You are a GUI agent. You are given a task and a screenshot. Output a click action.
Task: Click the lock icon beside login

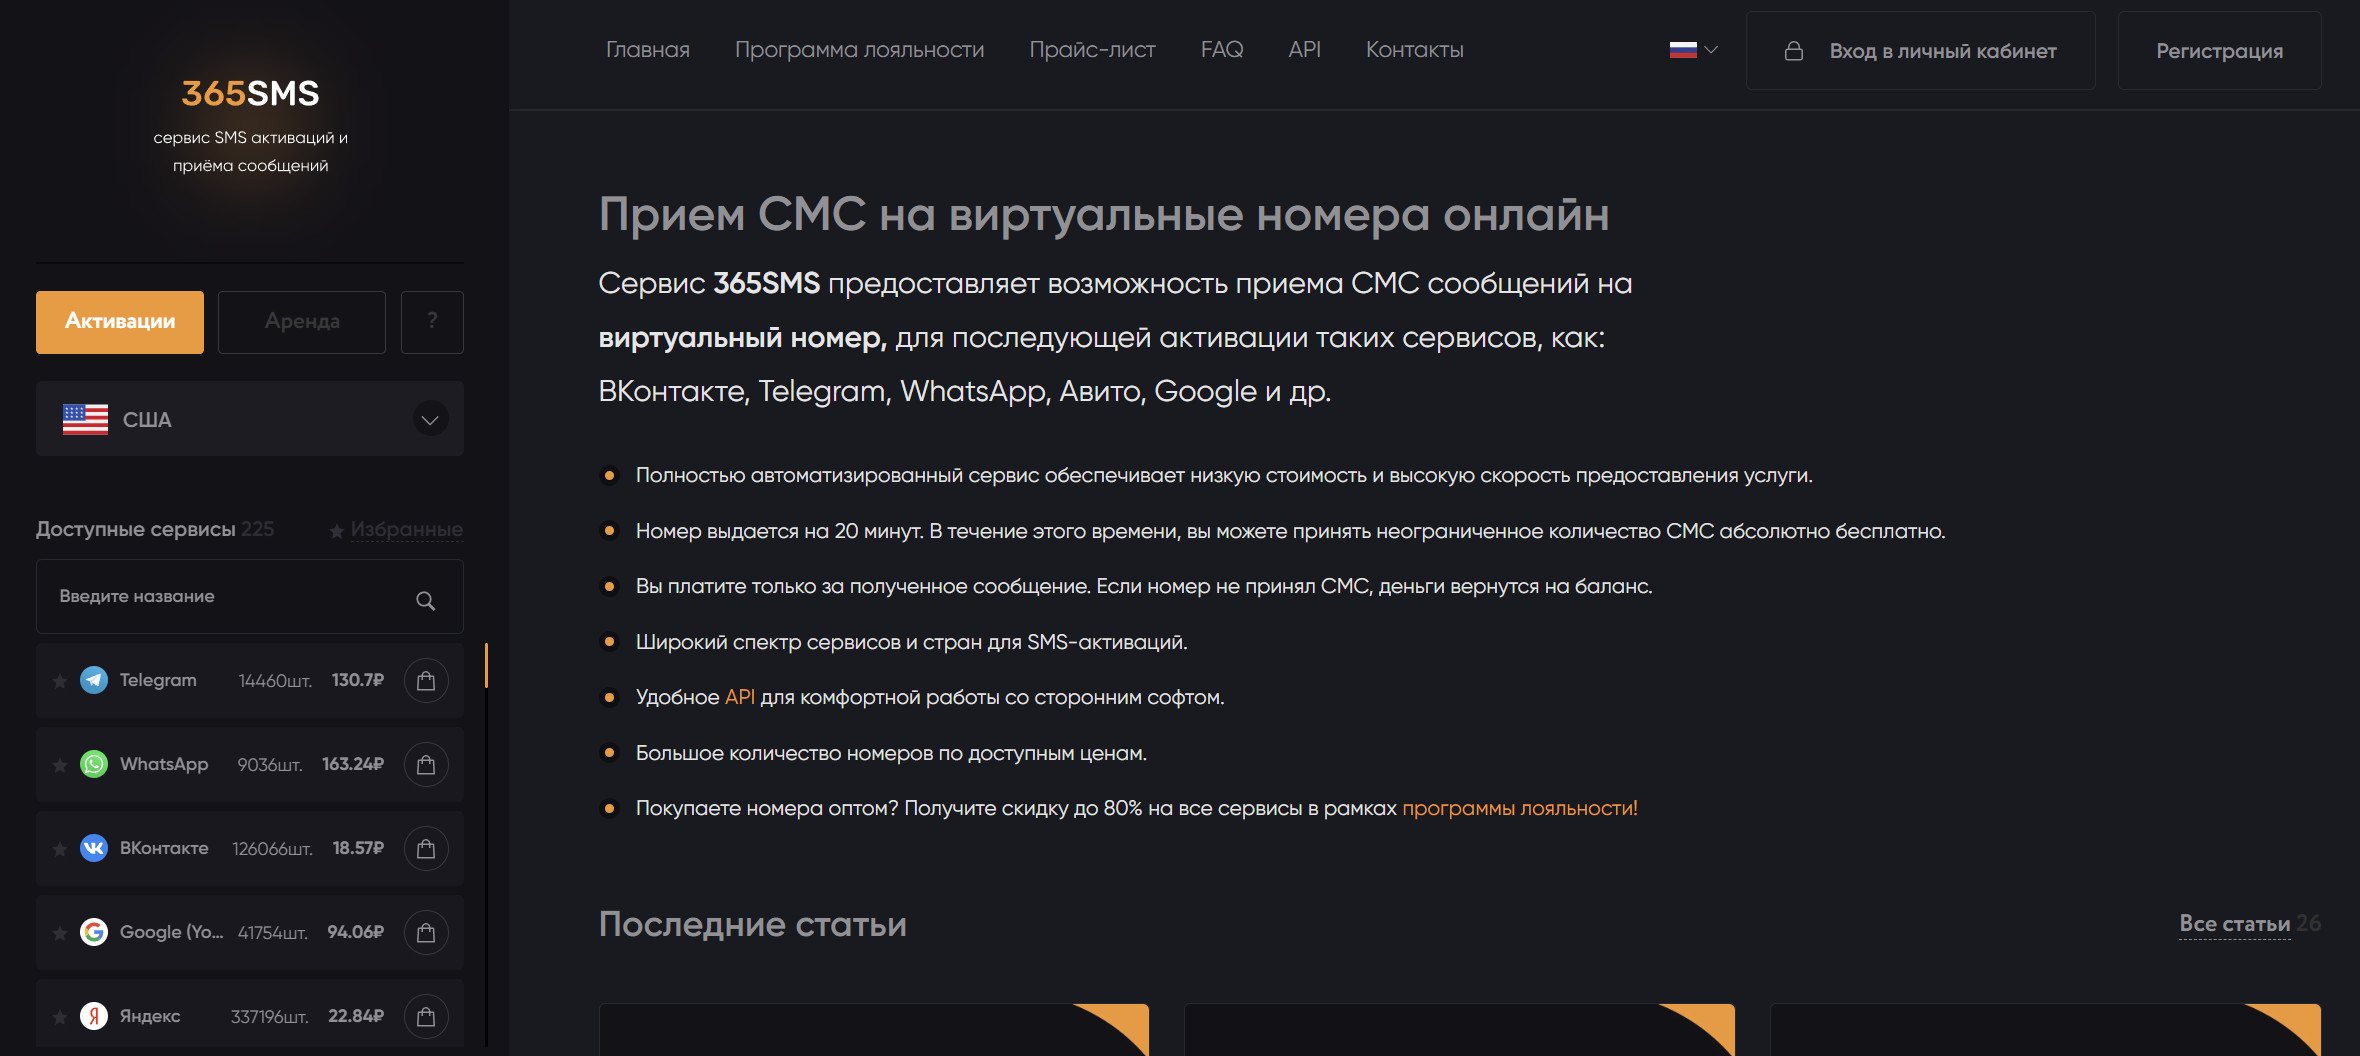click(x=1794, y=51)
